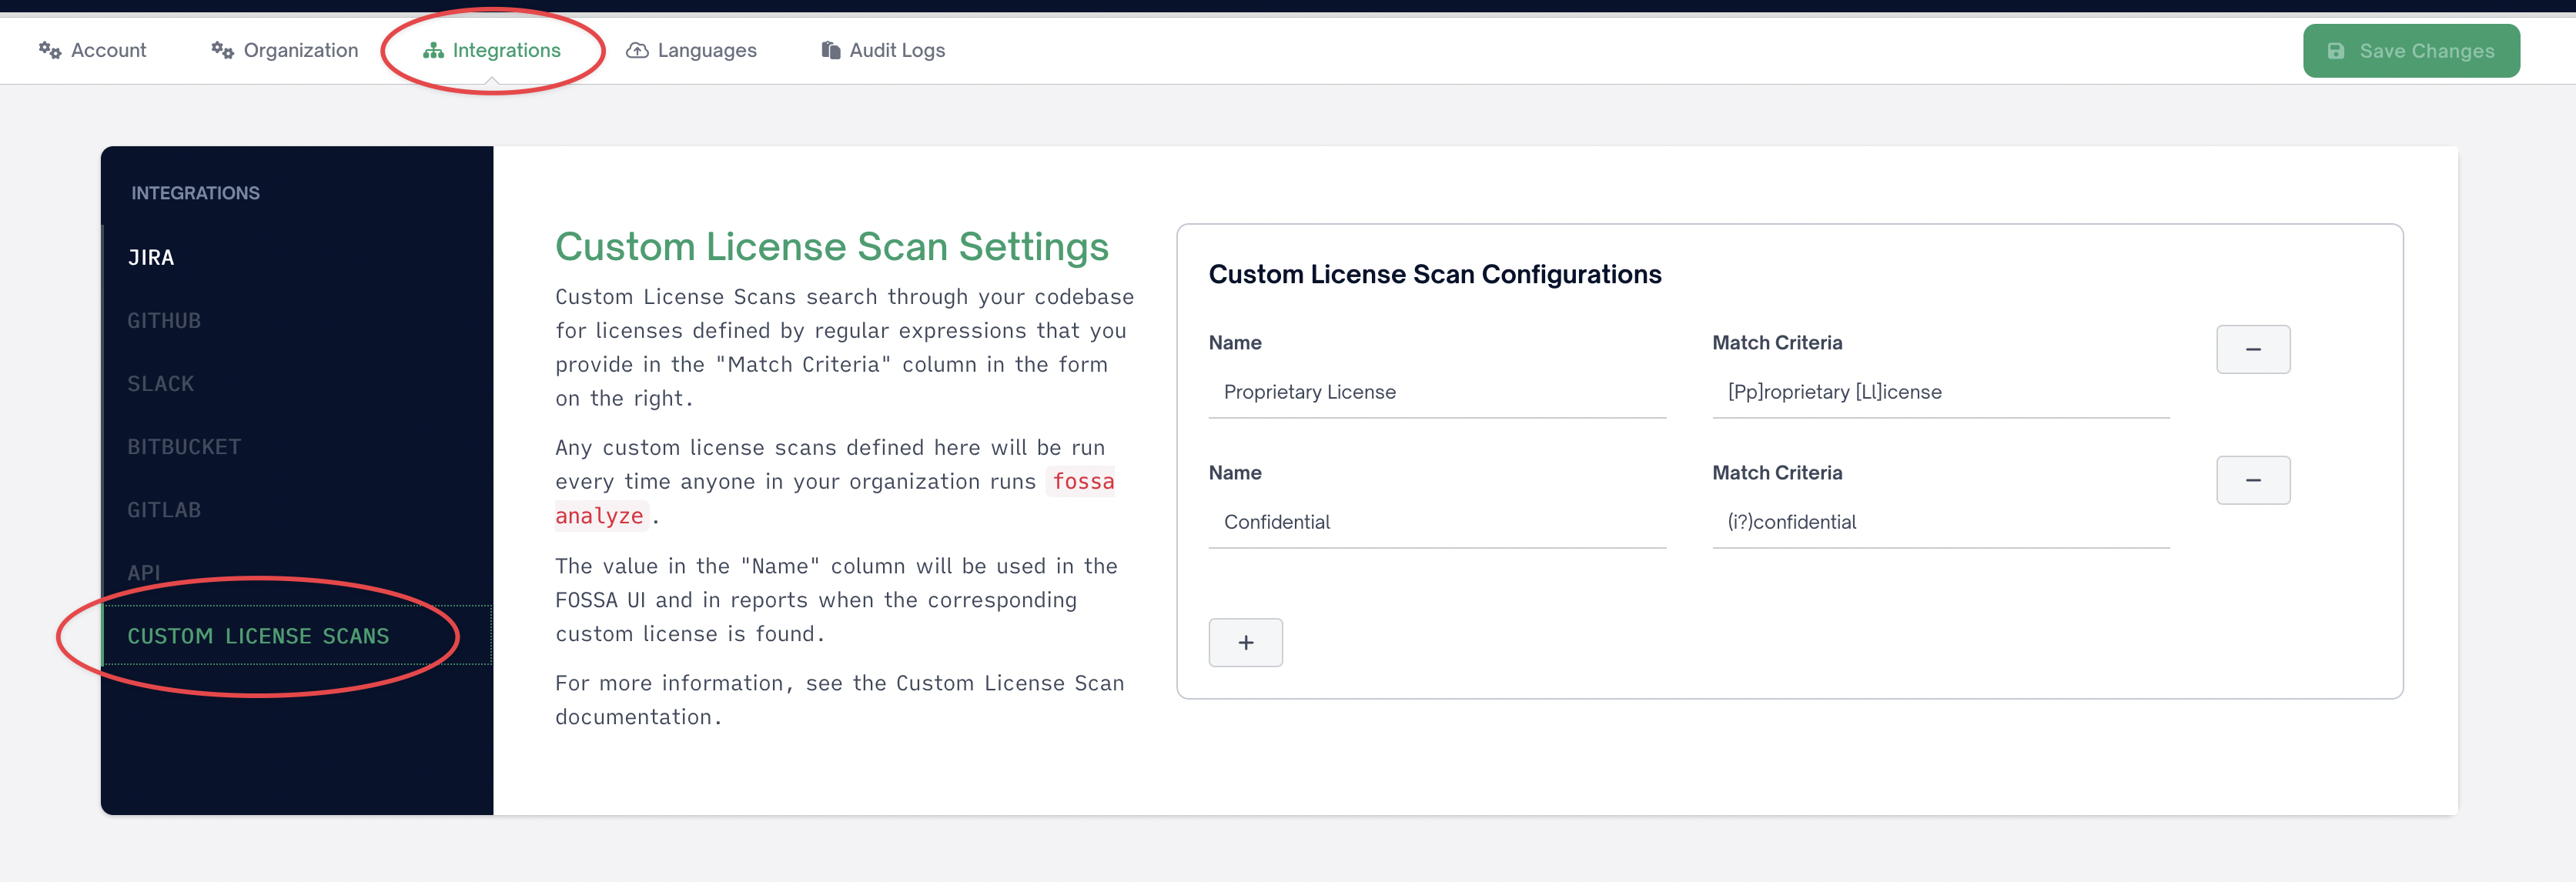Click the Account gears icon
This screenshot has height=882, width=2576.
pos(50,50)
